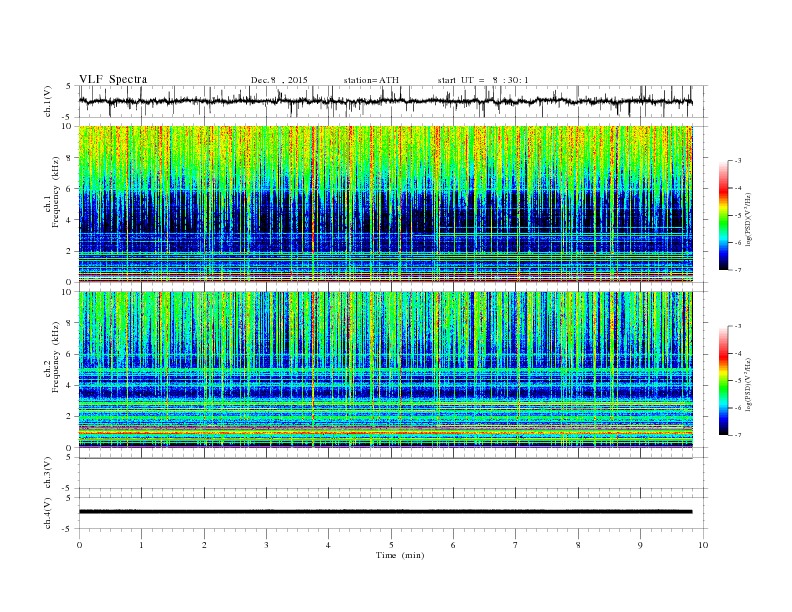
Task: Click the ch.4 thick black waveform trace
Action: click(x=385, y=512)
